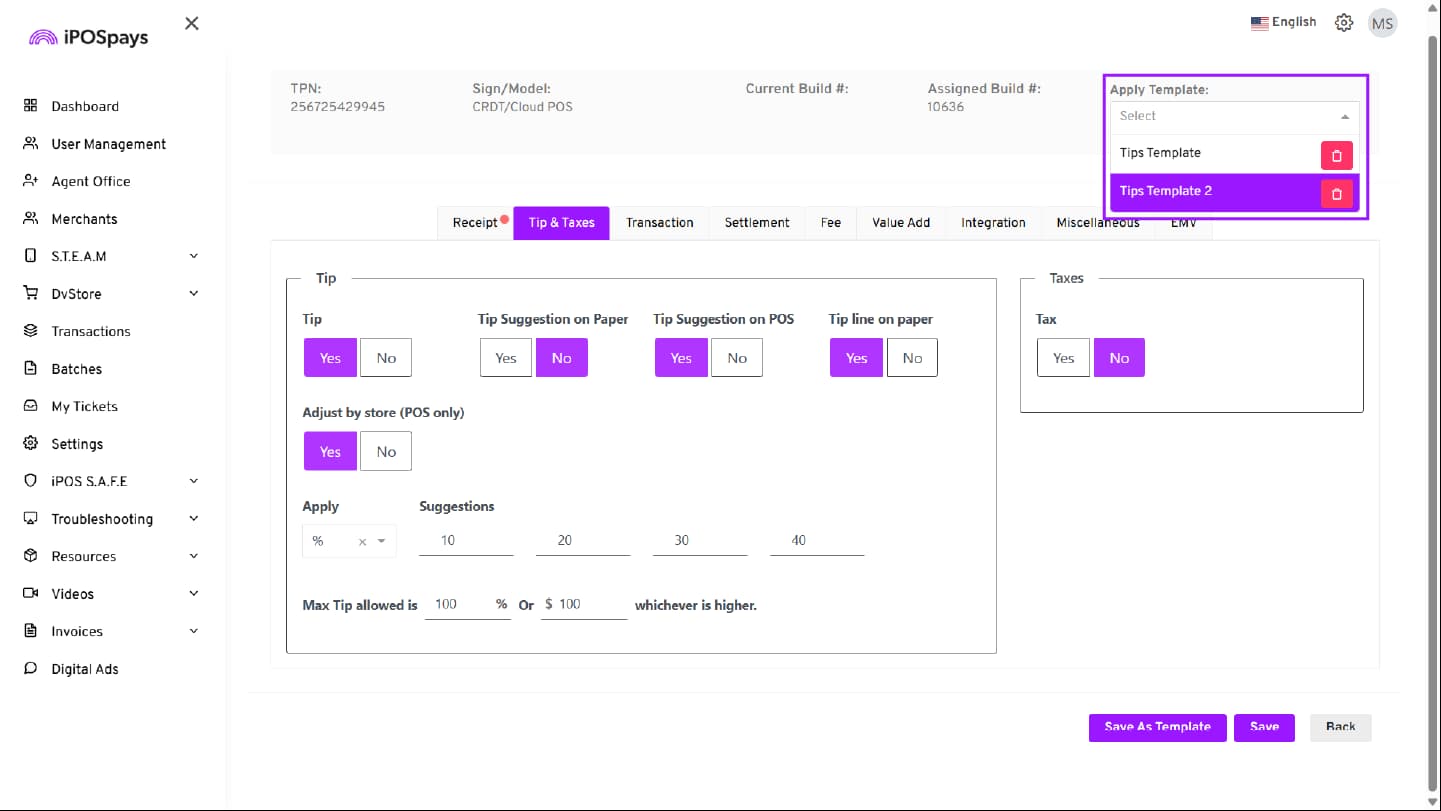Screen dimensions: 1441x811
Task: Click the Max Tip percent input field
Action: (x=458, y=605)
